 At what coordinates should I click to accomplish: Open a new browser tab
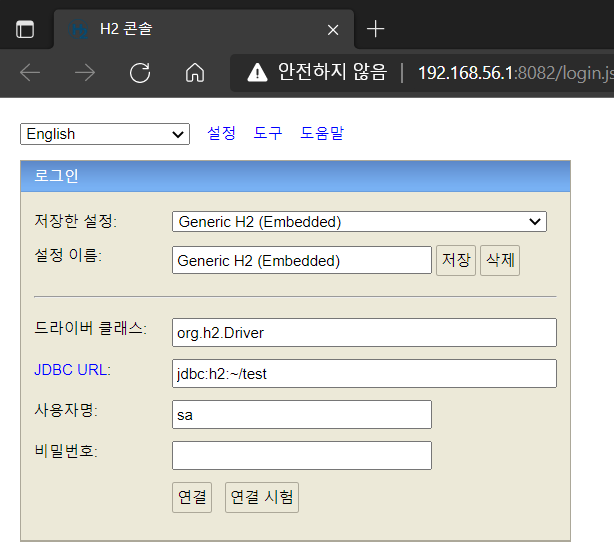click(x=375, y=29)
